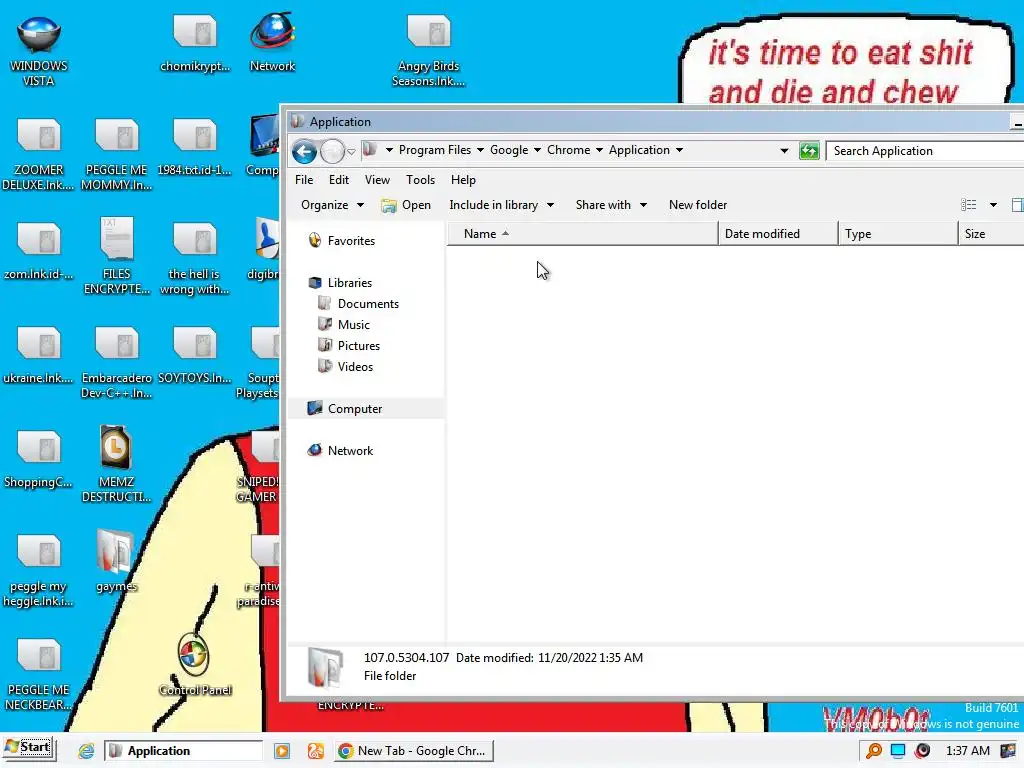The width and height of the screenshot is (1024, 768).
Task: Click the green refresh button
Action: click(809, 151)
